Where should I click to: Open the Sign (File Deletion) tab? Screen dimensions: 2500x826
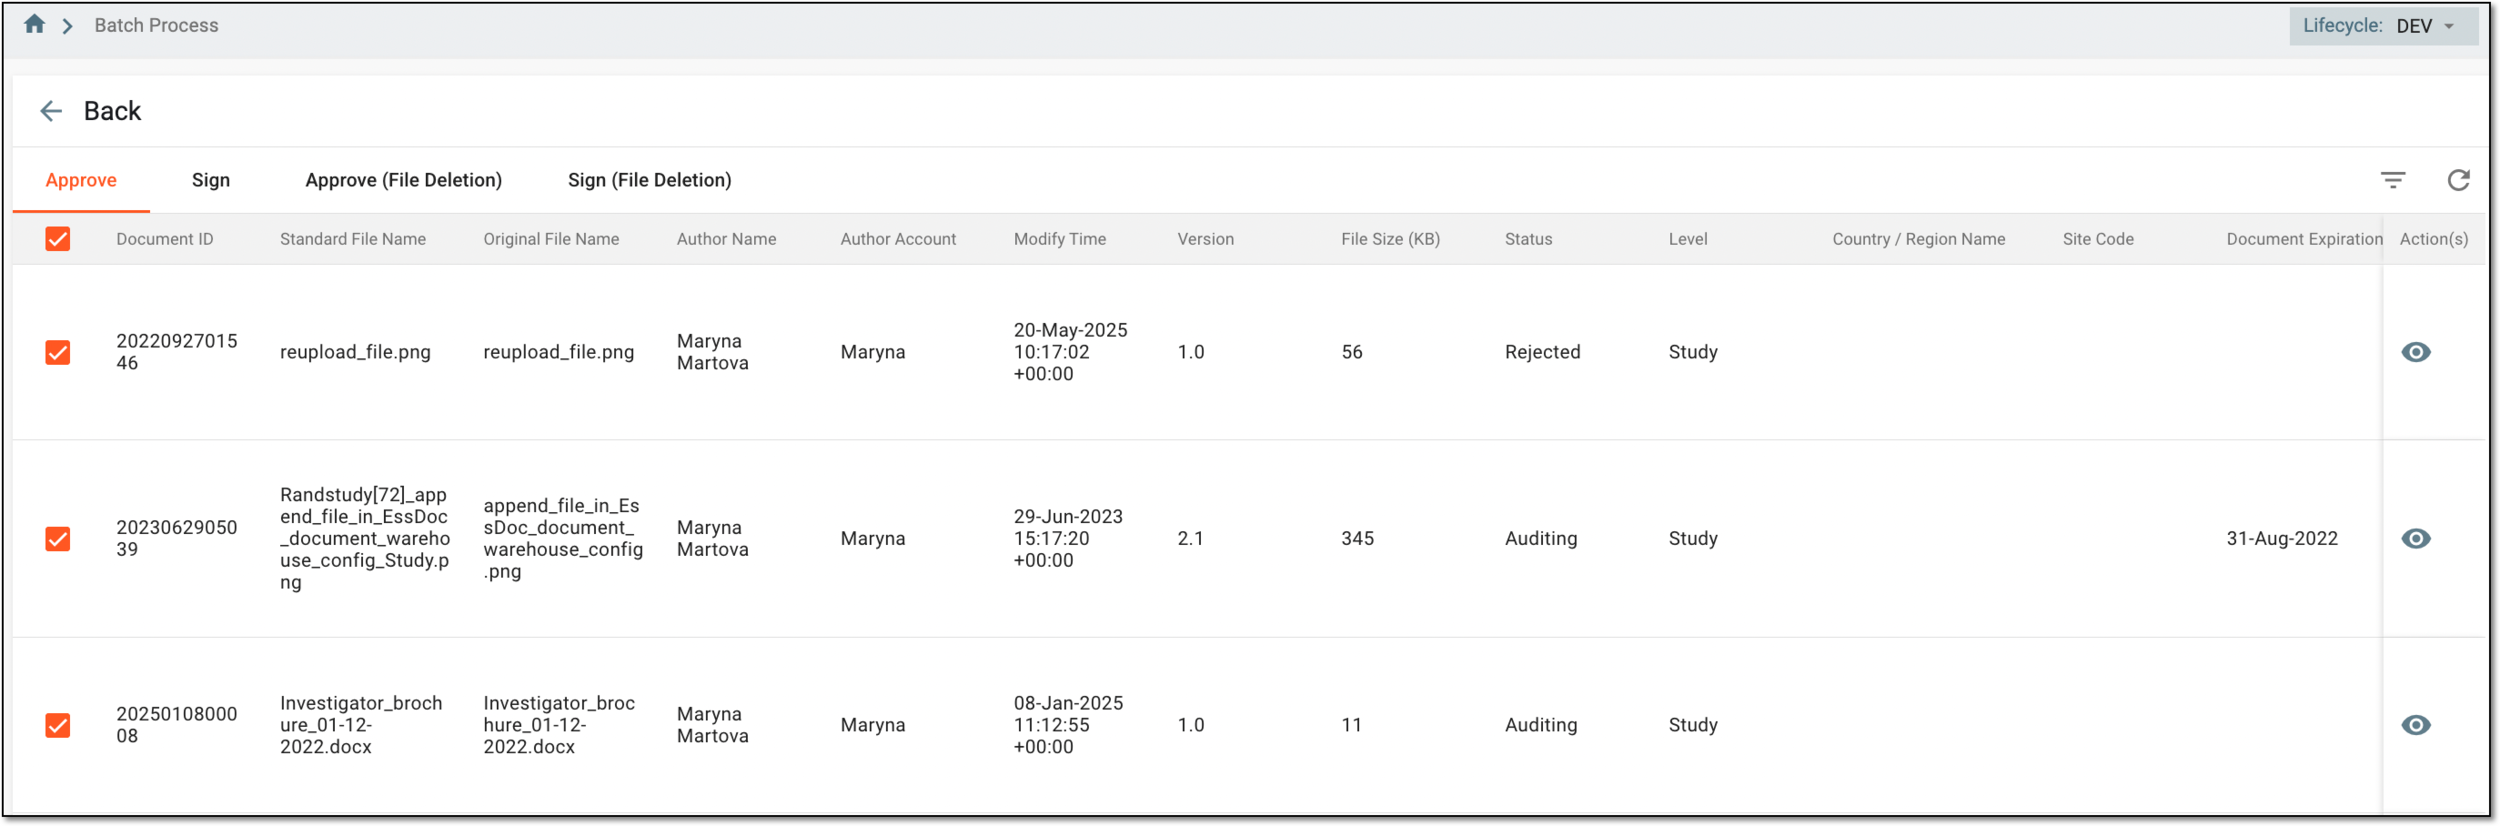coord(650,180)
